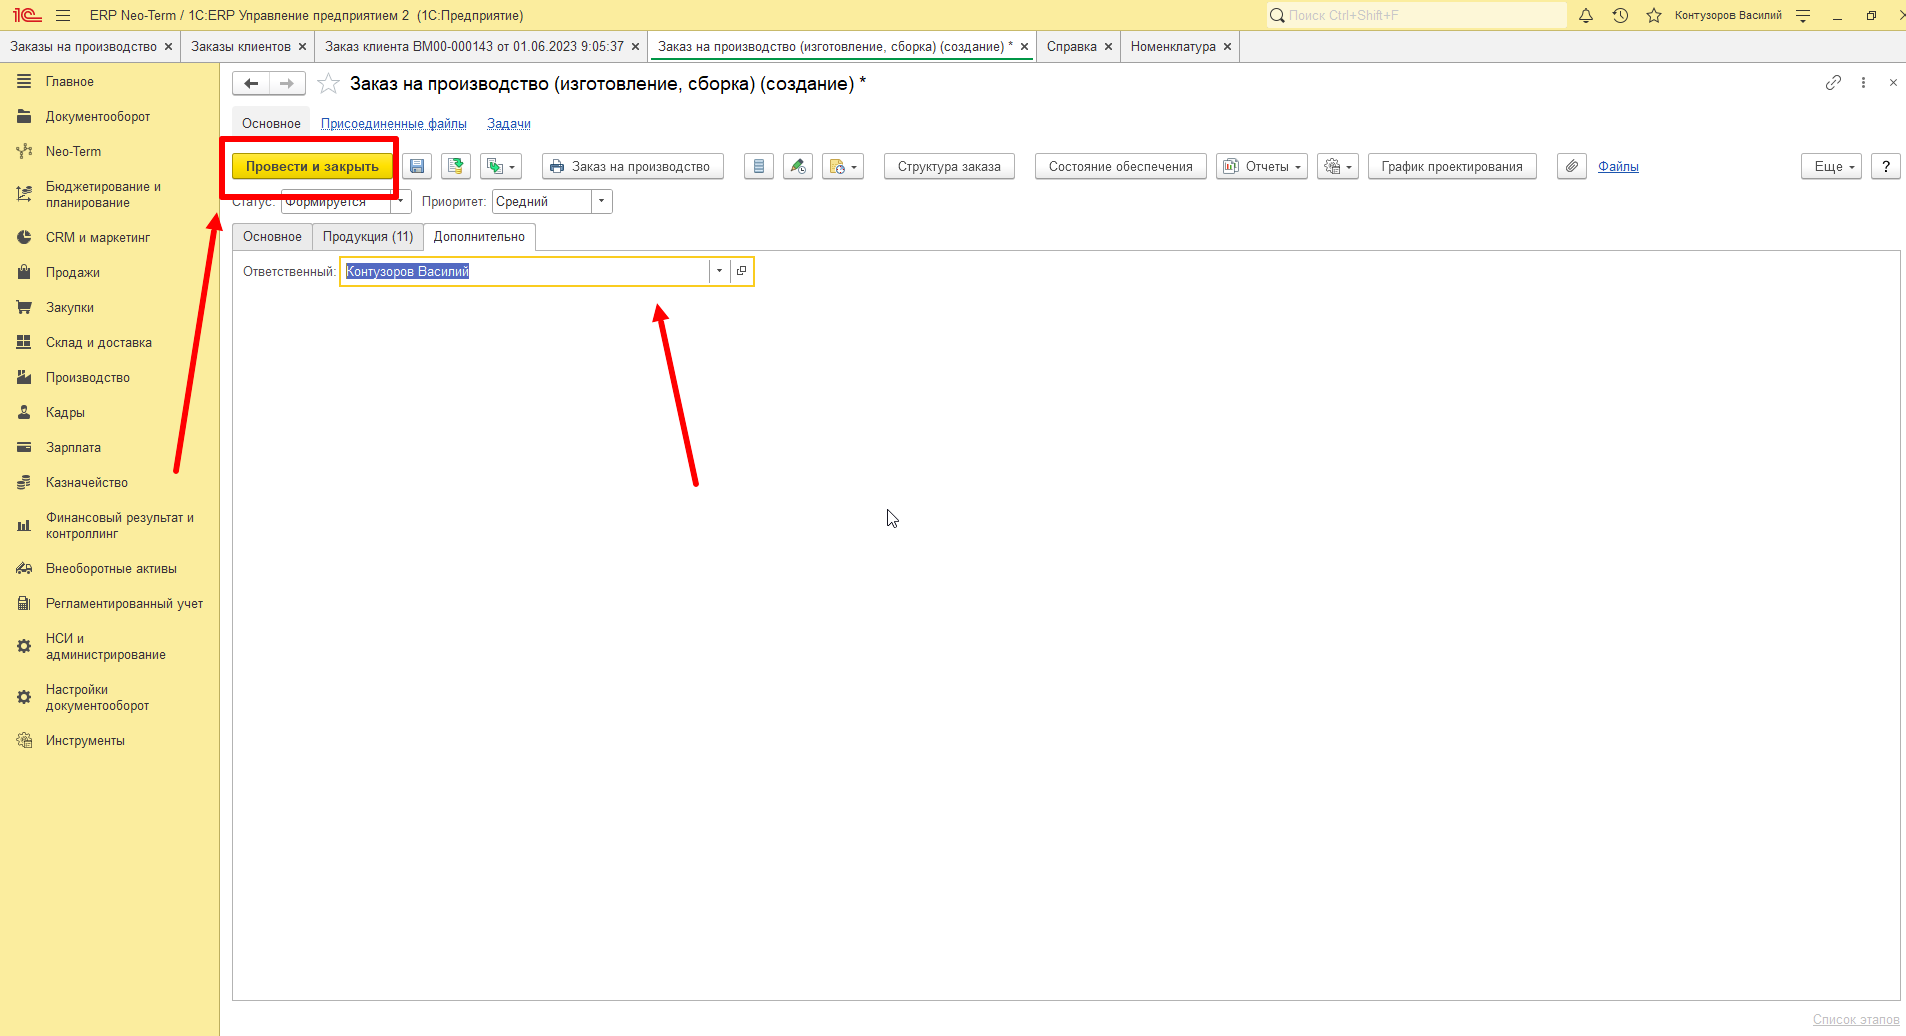The width and height of the screenshot is (1906, 1036).
Task: Expand the Ответственный field dropdown arrow
Action: tap(719, 271)
